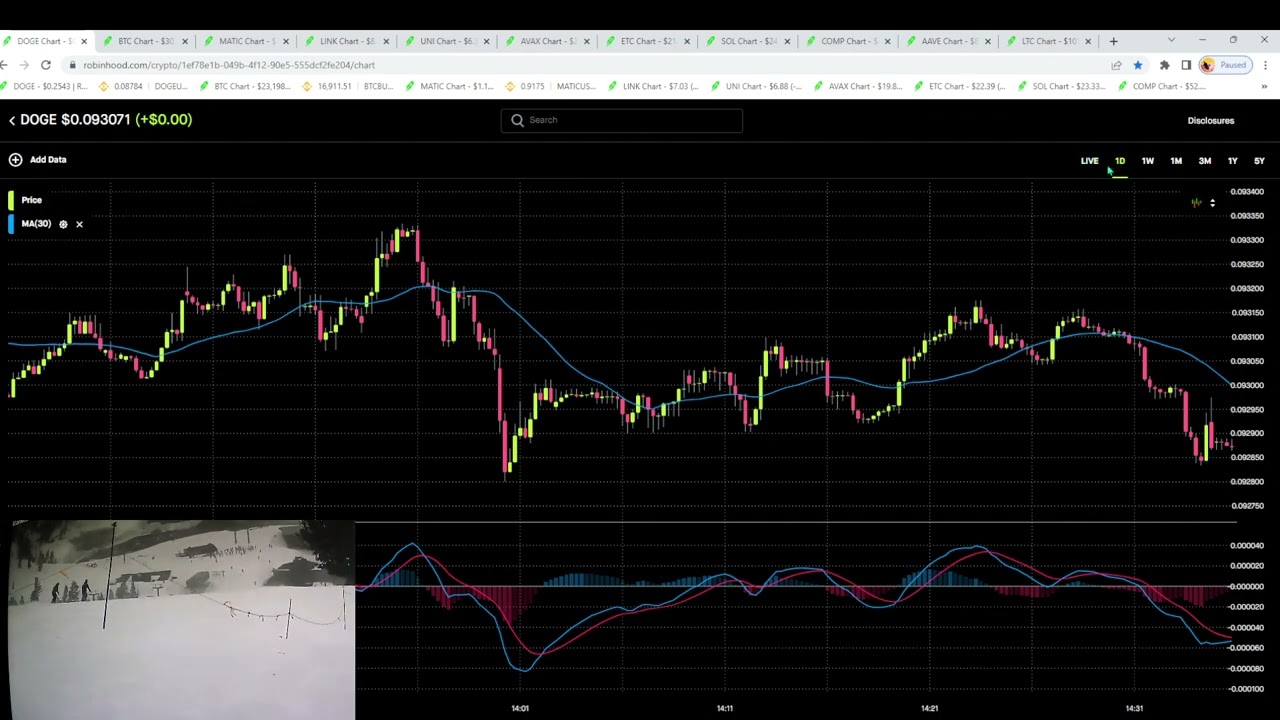Click the MA(30) legend label
Screen dimensions: 1280x720
(36, 224)
